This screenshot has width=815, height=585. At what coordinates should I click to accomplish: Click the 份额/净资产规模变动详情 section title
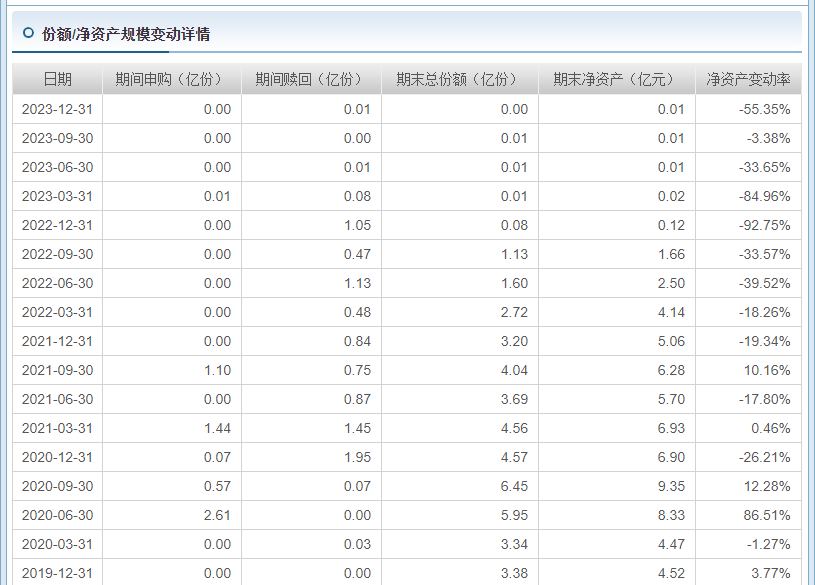[x=125, y=34]
